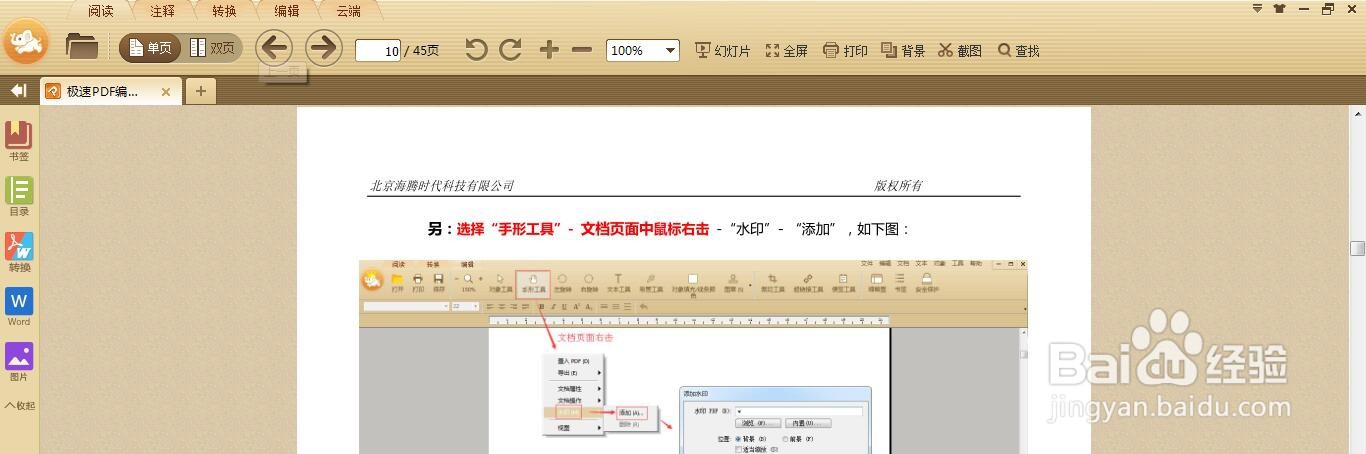Open the 查找 search tool
Viewport: 1366px width, 454px height.
tap(1019, 50)
